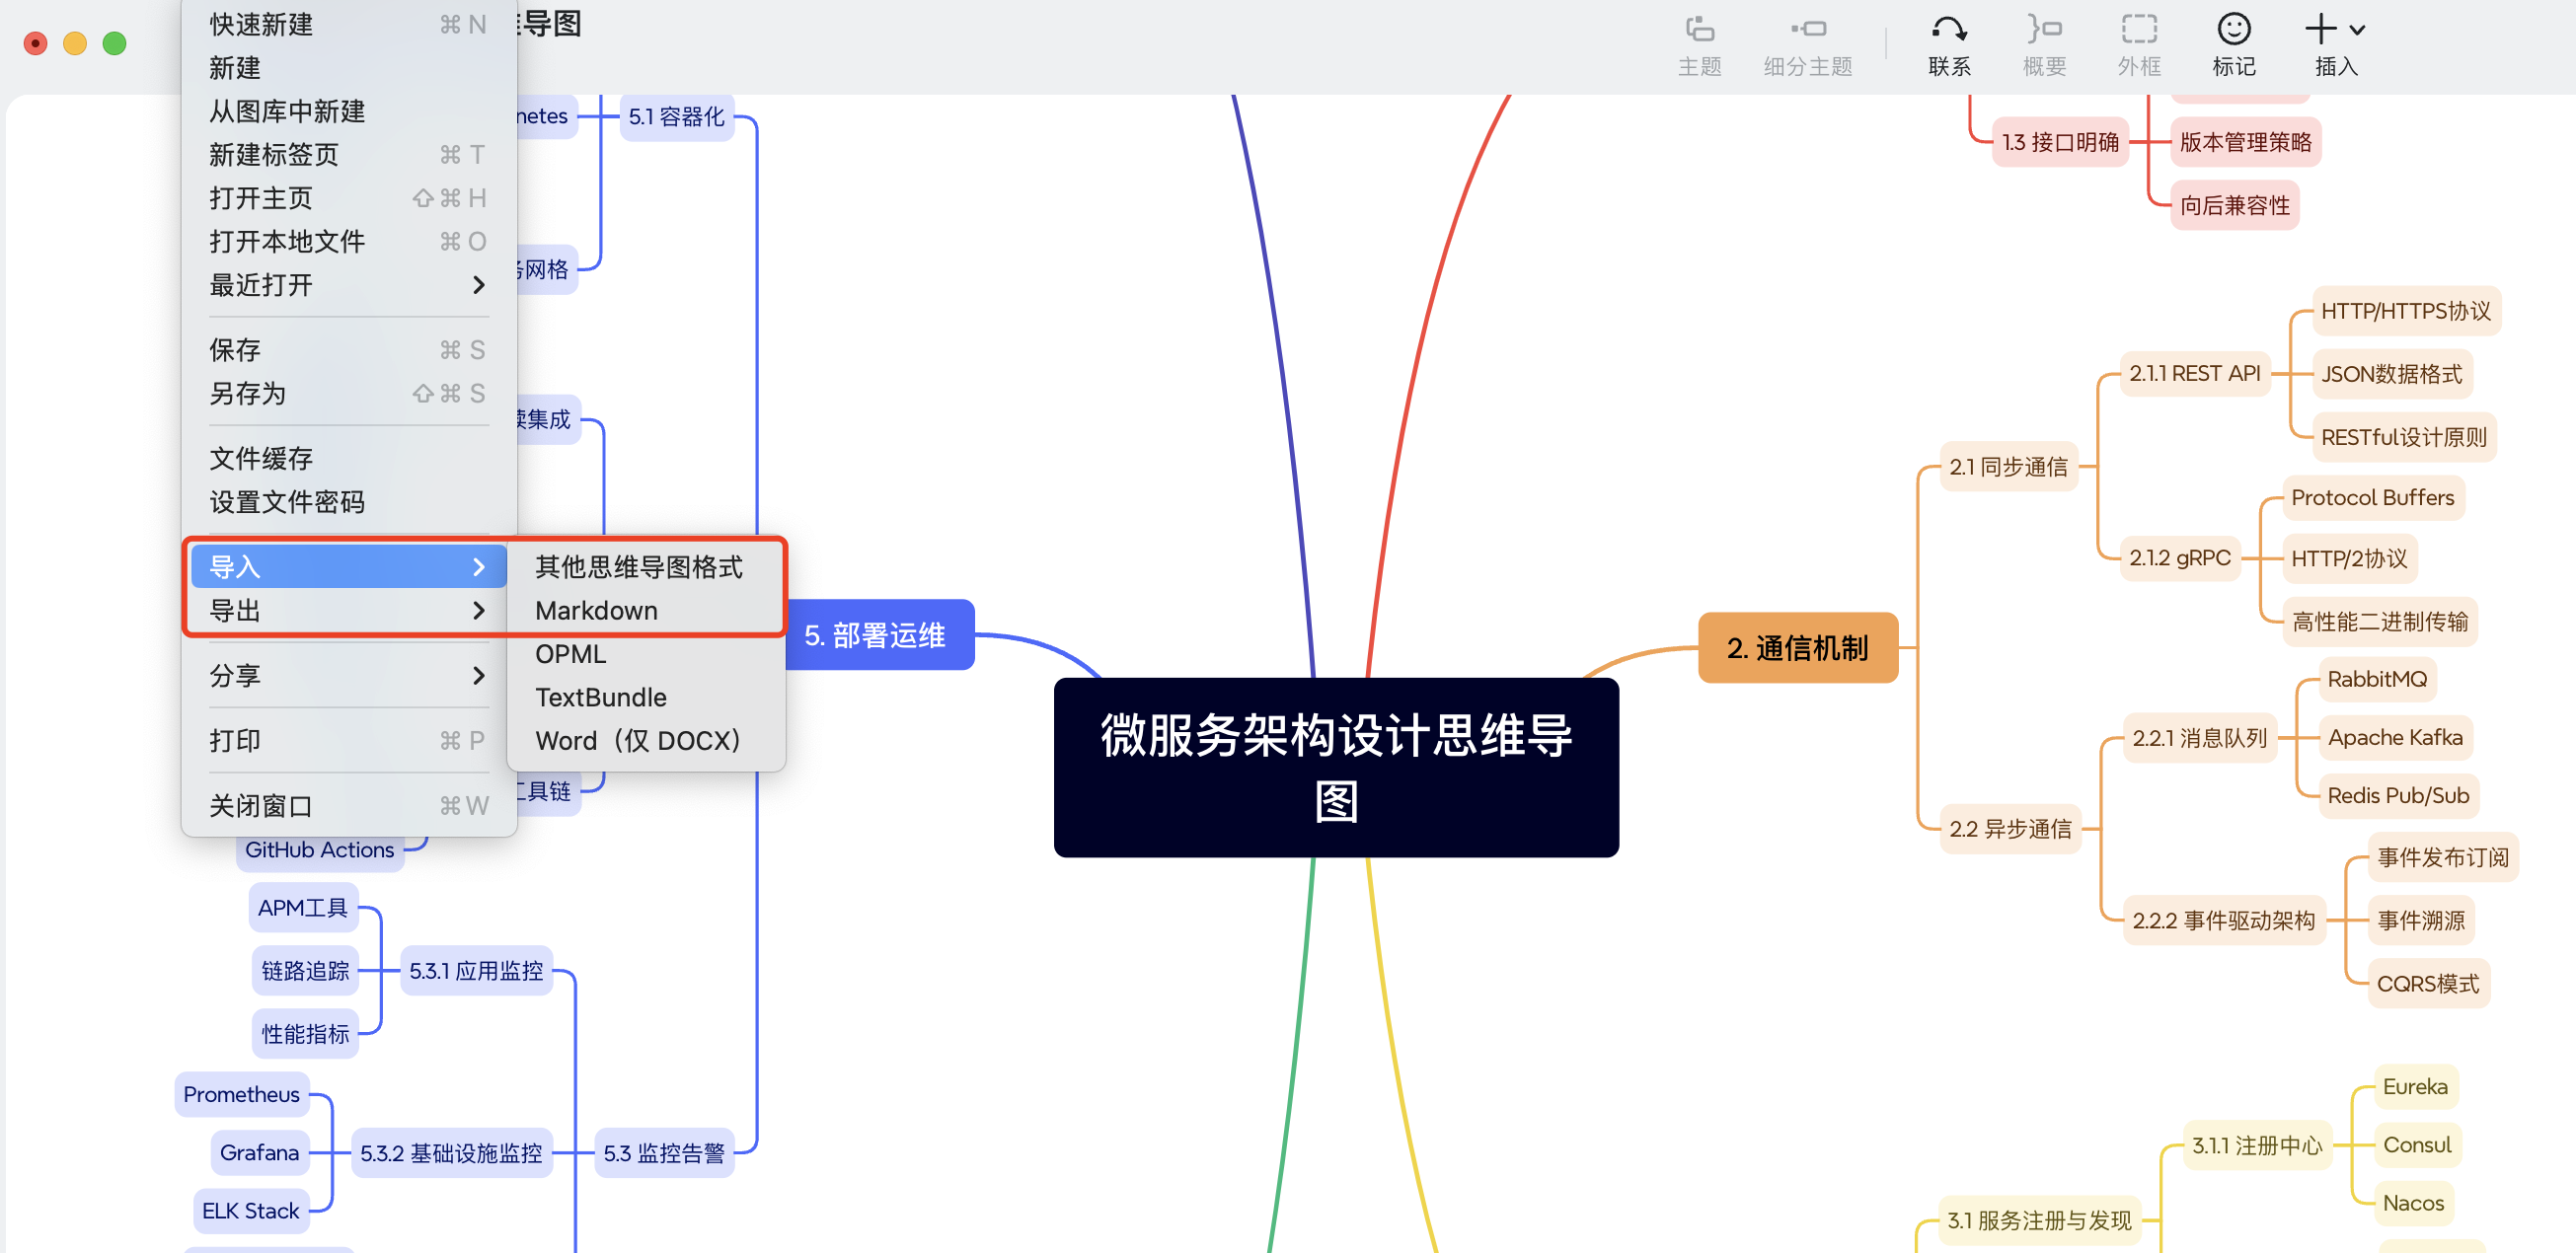Click the Insert (插入) plus icon
The height and width of the screenshot is (1253, 2576).
[x=2320, y=30]
